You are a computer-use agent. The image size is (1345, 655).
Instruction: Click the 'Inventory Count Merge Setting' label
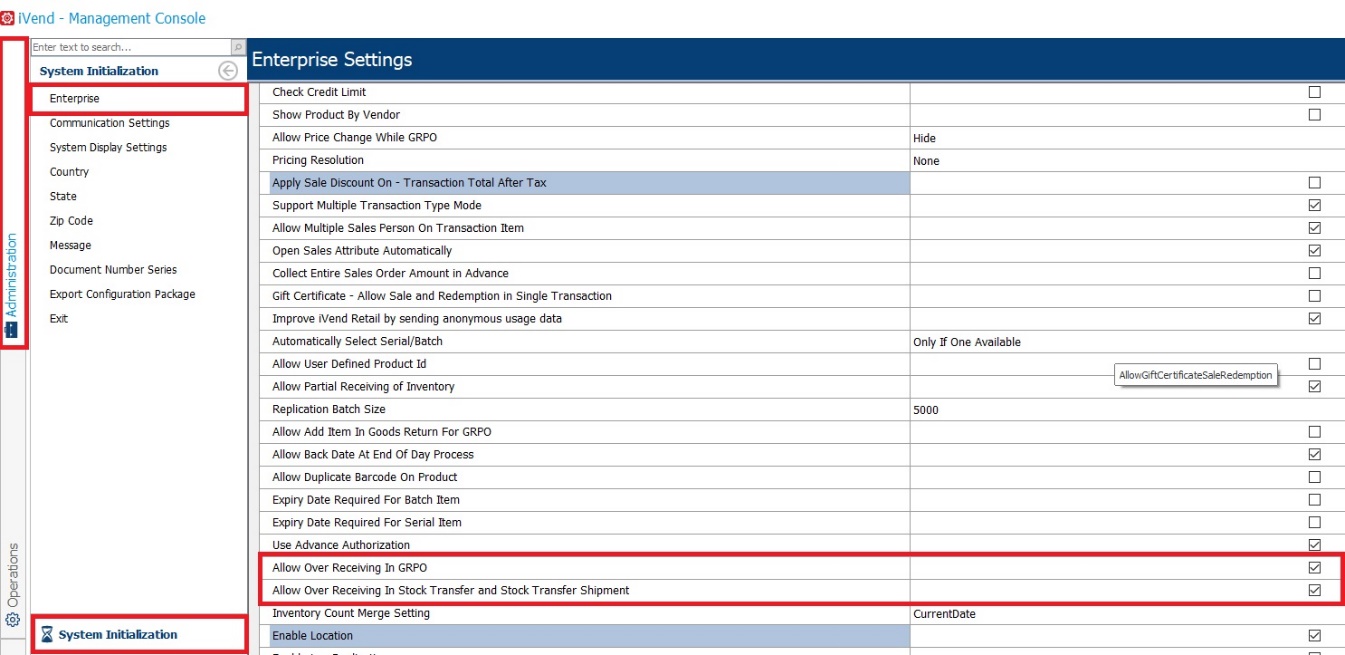[x=351, y=613]
